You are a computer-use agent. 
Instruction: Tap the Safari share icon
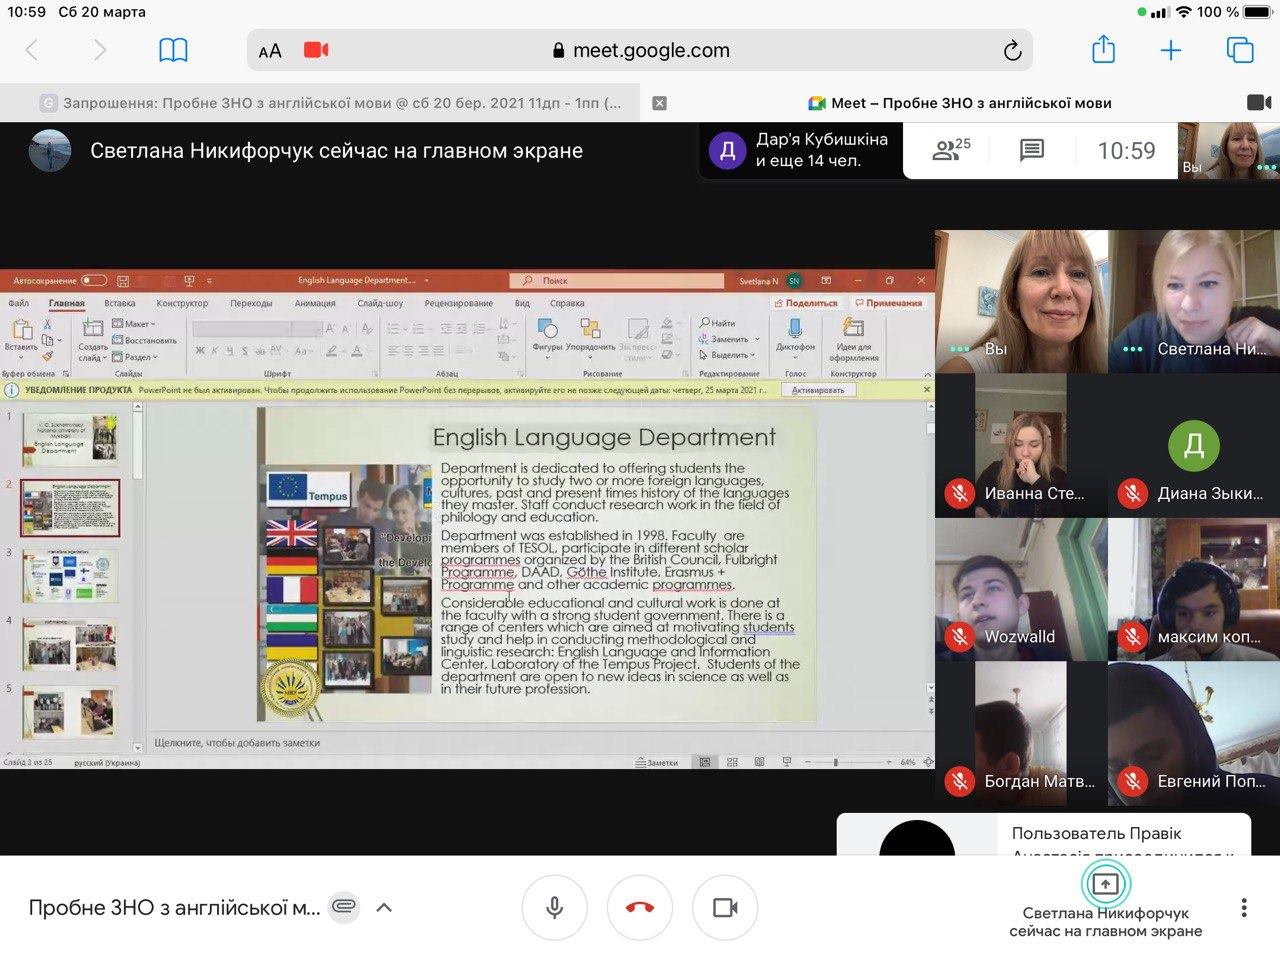tap(1103, 50)
